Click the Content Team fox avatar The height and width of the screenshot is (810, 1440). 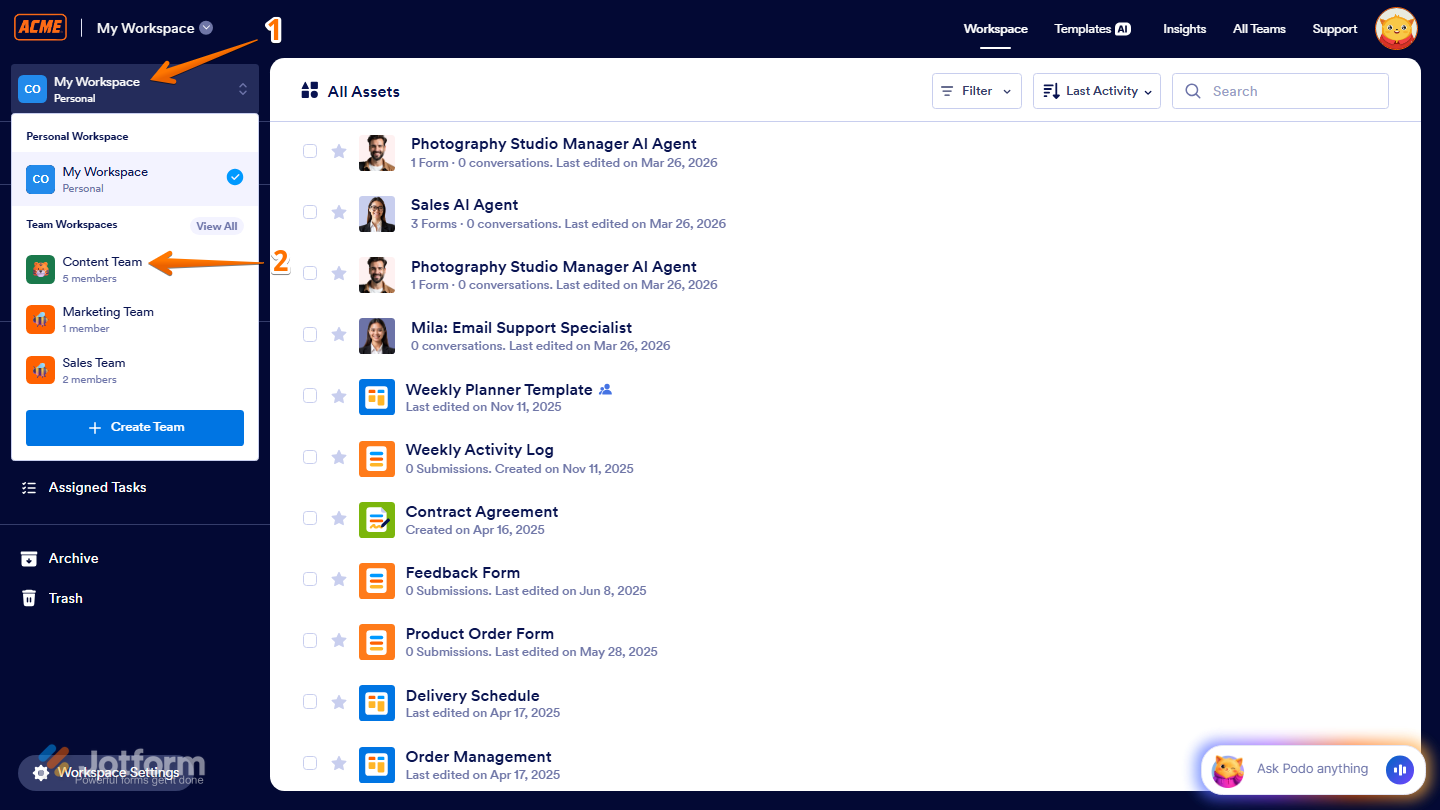point(40,269)
